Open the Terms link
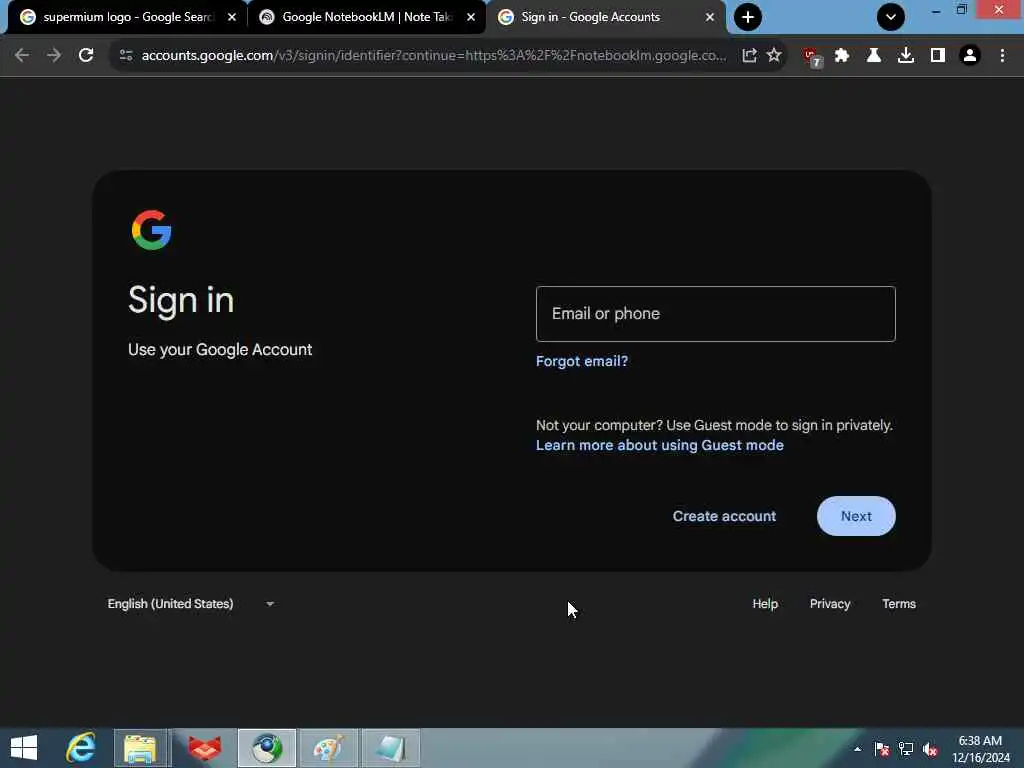 [x=899, y=604]
